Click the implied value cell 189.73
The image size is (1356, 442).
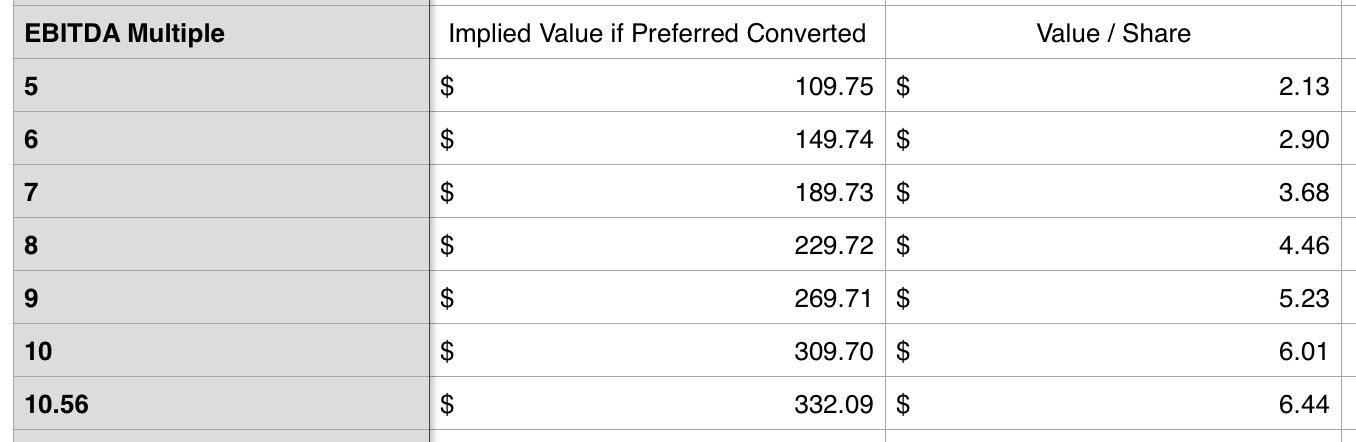[x=657, y=191]
